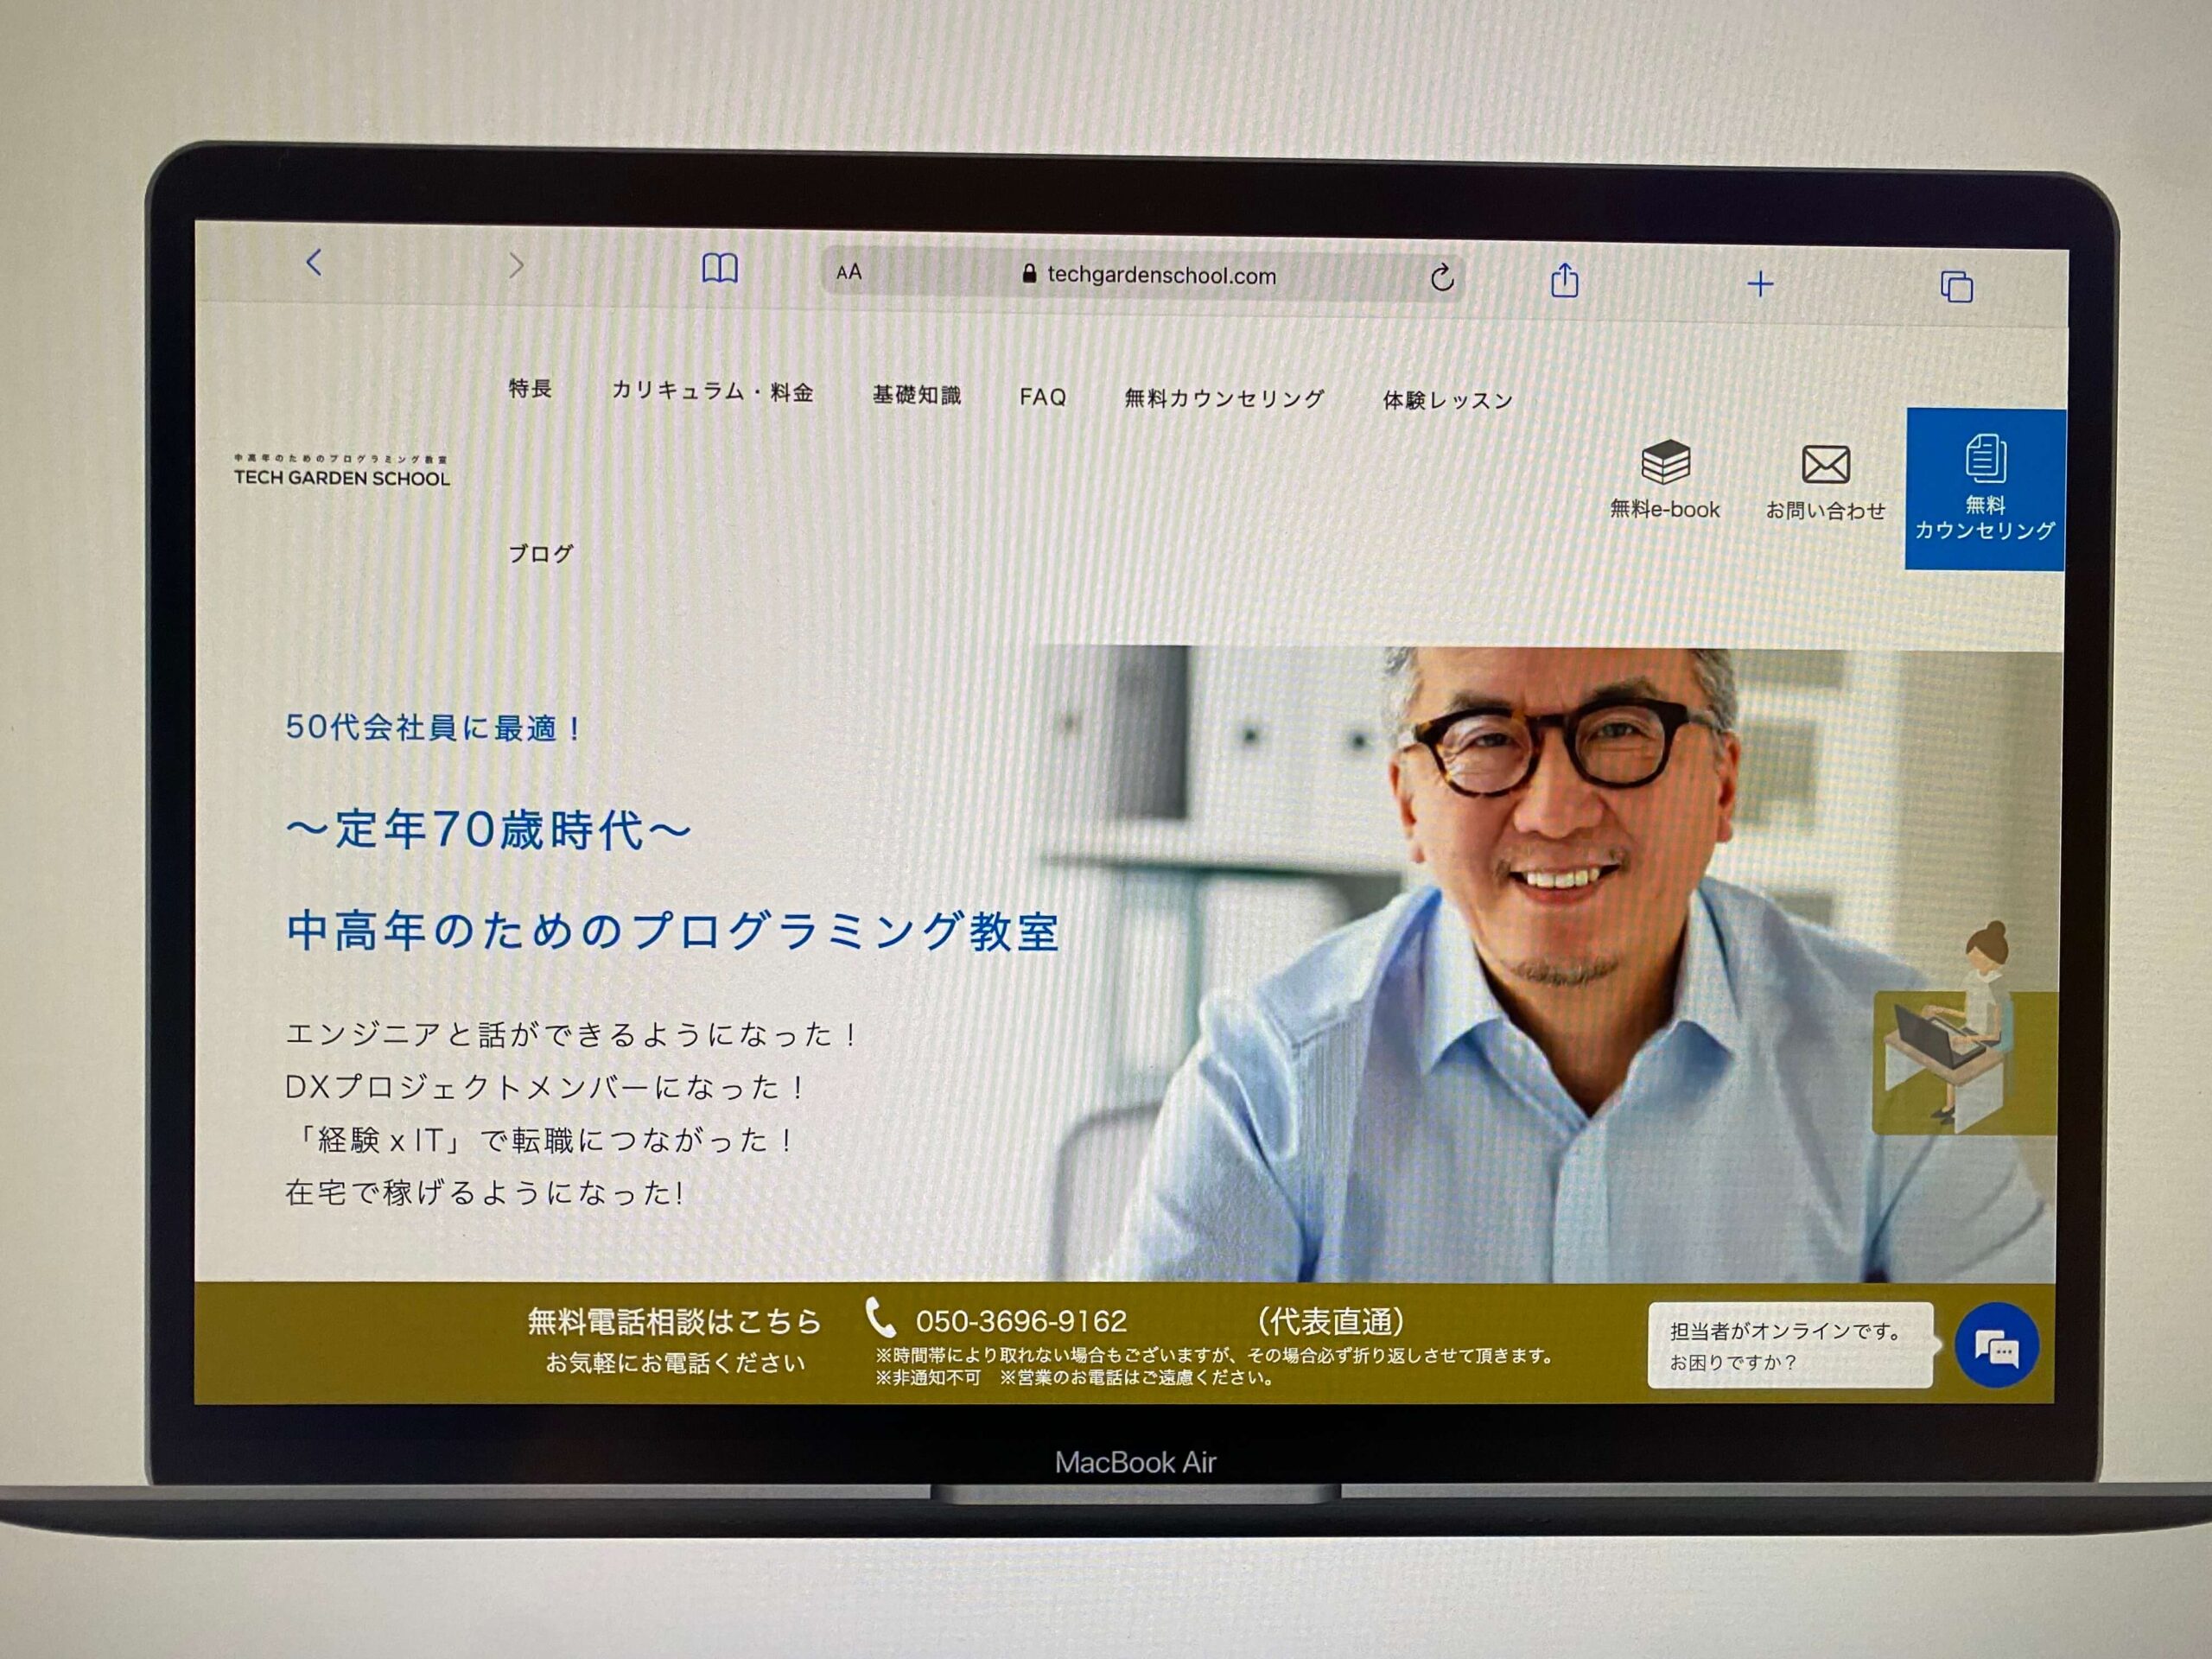Open カリキュラム・料金 menu item
This screenshot has height=1659, width=2212.
(712, 391)
